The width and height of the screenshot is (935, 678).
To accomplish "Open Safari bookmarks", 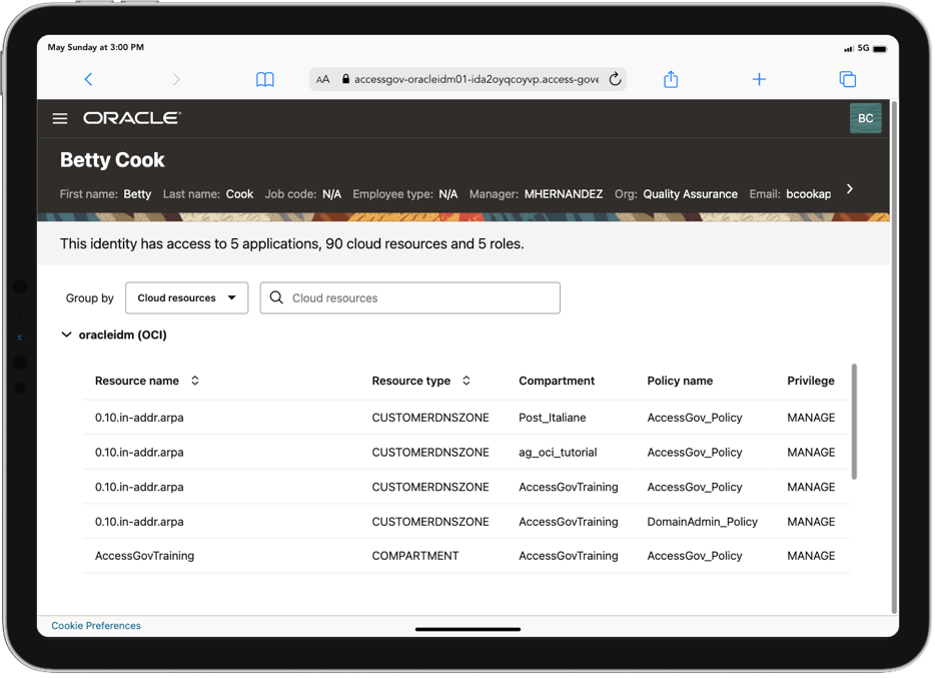I will [x=264, y=79].
